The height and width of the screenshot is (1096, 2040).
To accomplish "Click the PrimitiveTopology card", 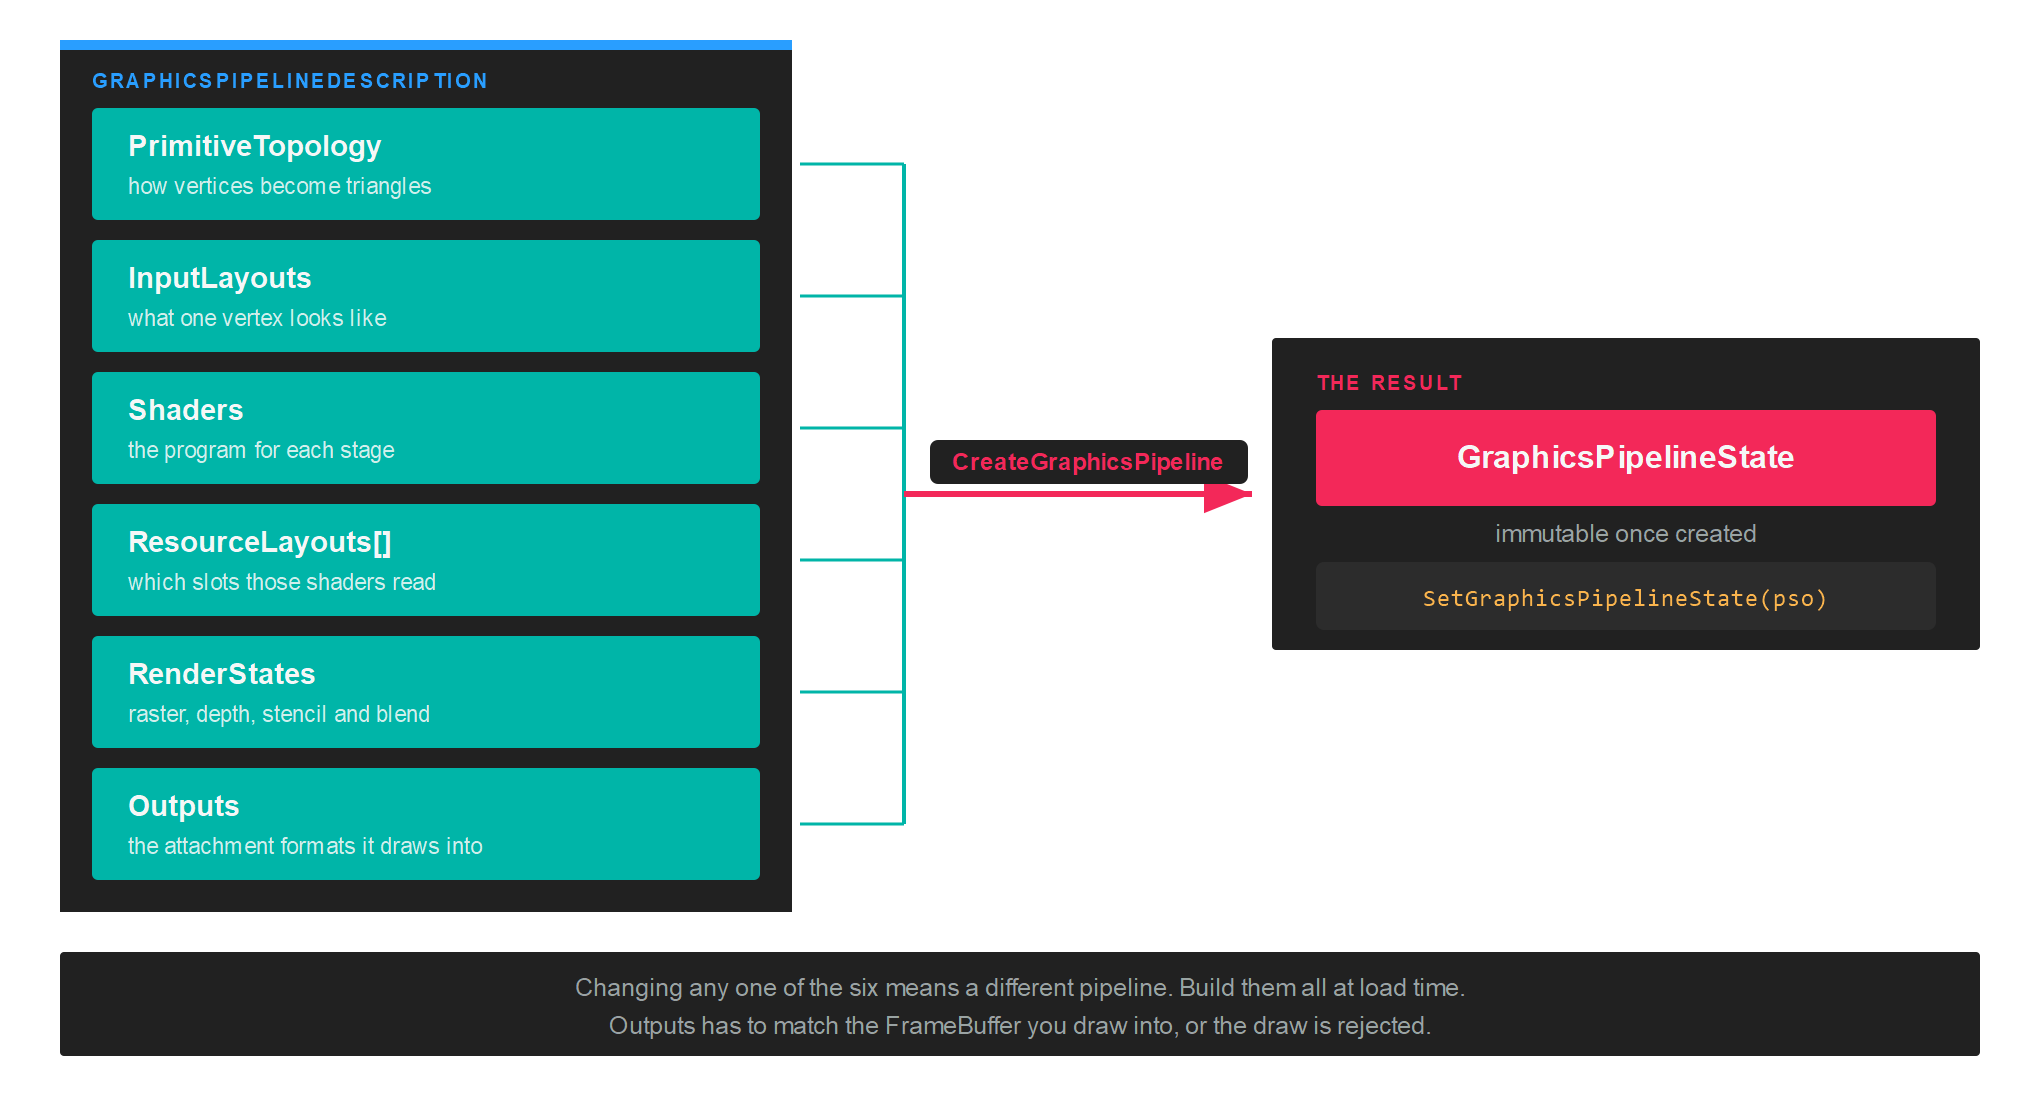I will pyautogui.click(x=426, y=164).
